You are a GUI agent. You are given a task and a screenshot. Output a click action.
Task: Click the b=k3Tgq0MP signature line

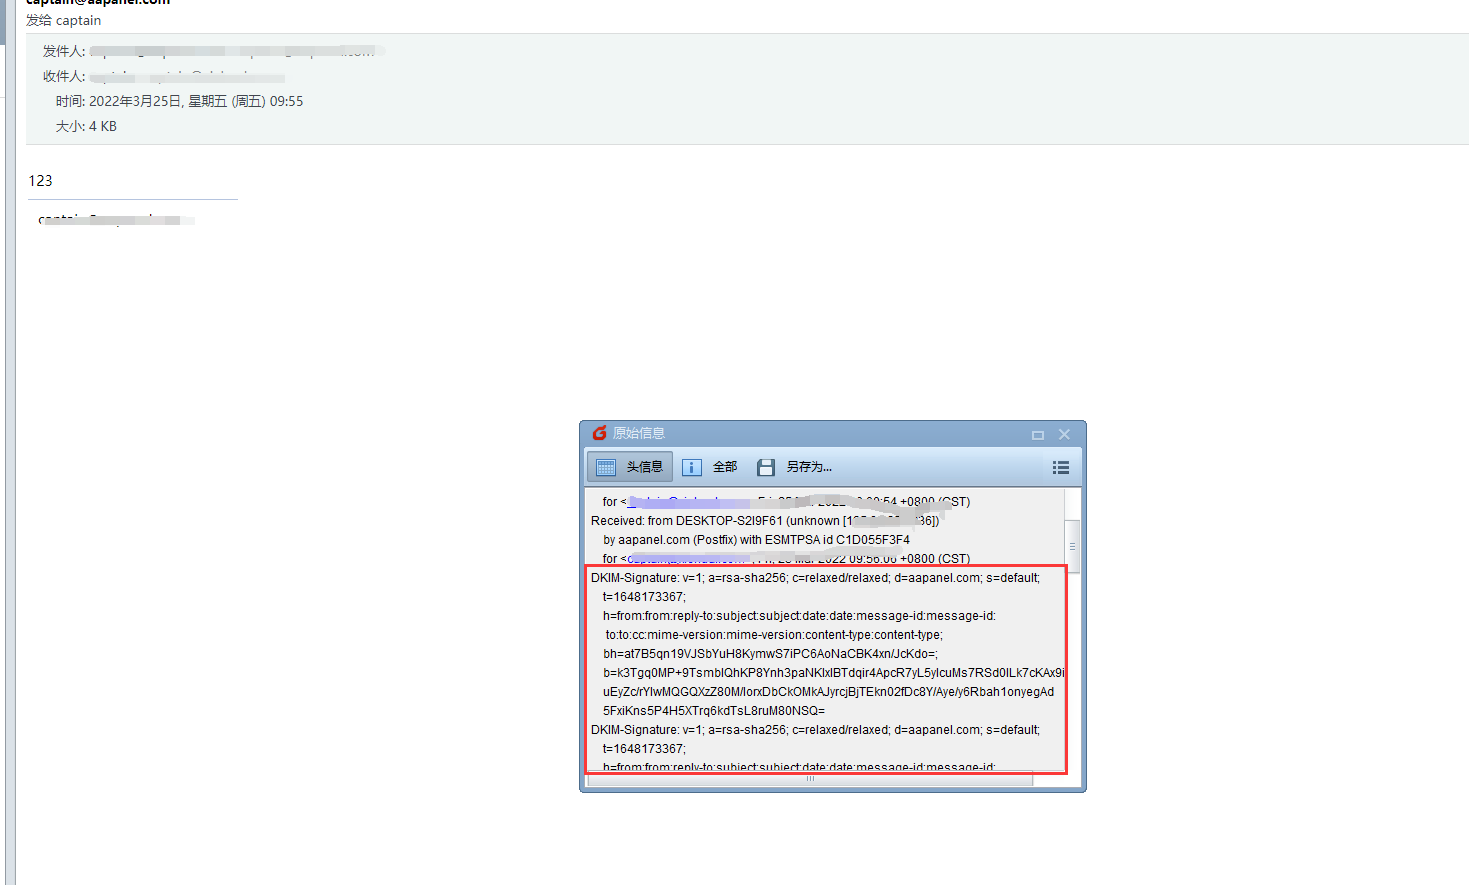(833, 673)
